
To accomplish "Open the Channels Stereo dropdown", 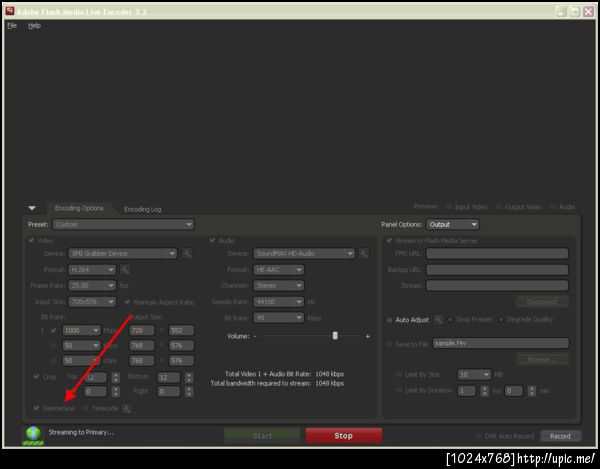I will [279, 285].
